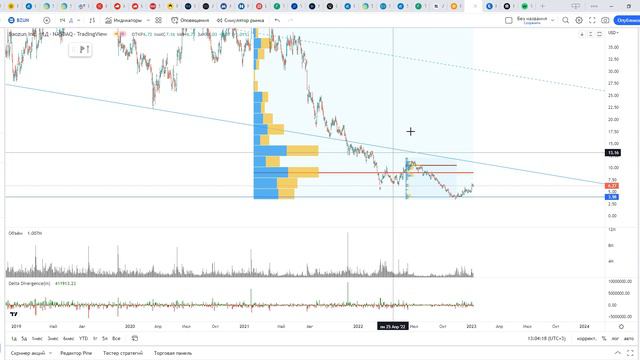
Task: Publish the idea with Опубликовать button
Action: (x=627, y=20)
